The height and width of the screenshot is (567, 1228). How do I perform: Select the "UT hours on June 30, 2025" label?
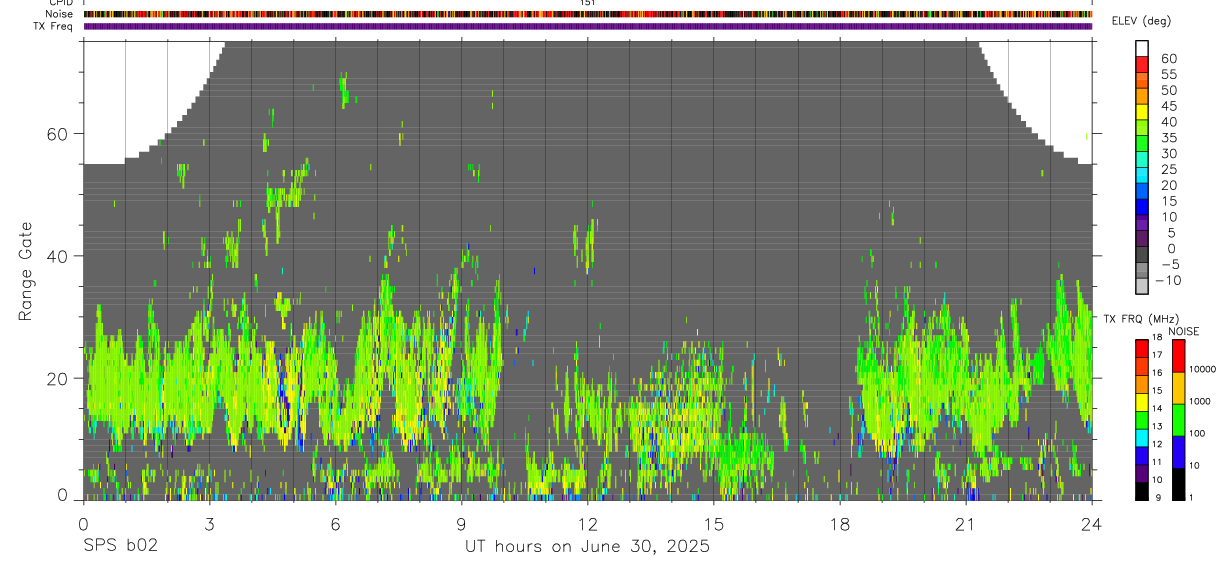click(x=587, y=547)
